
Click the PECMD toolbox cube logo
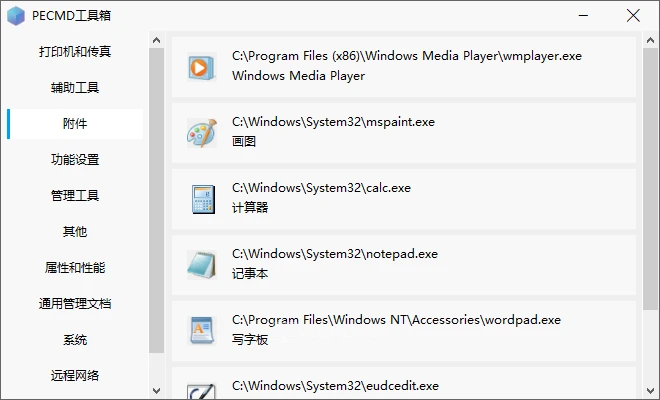pos(16,16)
